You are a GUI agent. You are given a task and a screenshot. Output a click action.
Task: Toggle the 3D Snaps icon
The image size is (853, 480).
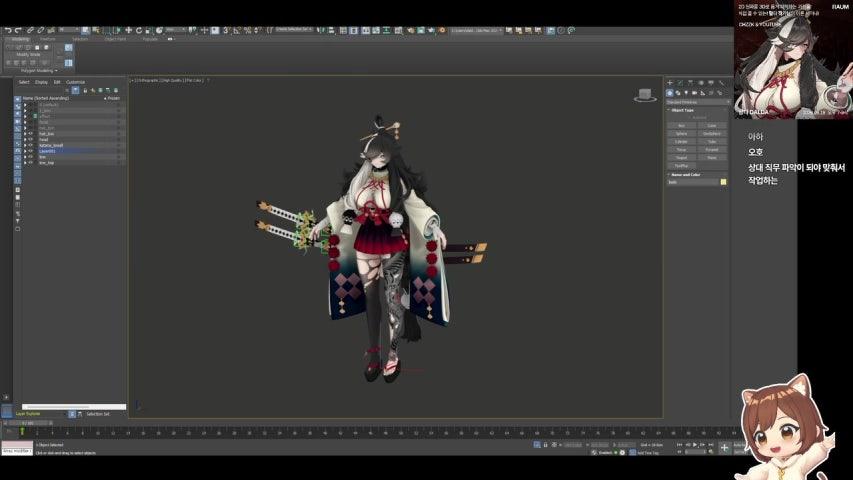click(x=226, y=30)
